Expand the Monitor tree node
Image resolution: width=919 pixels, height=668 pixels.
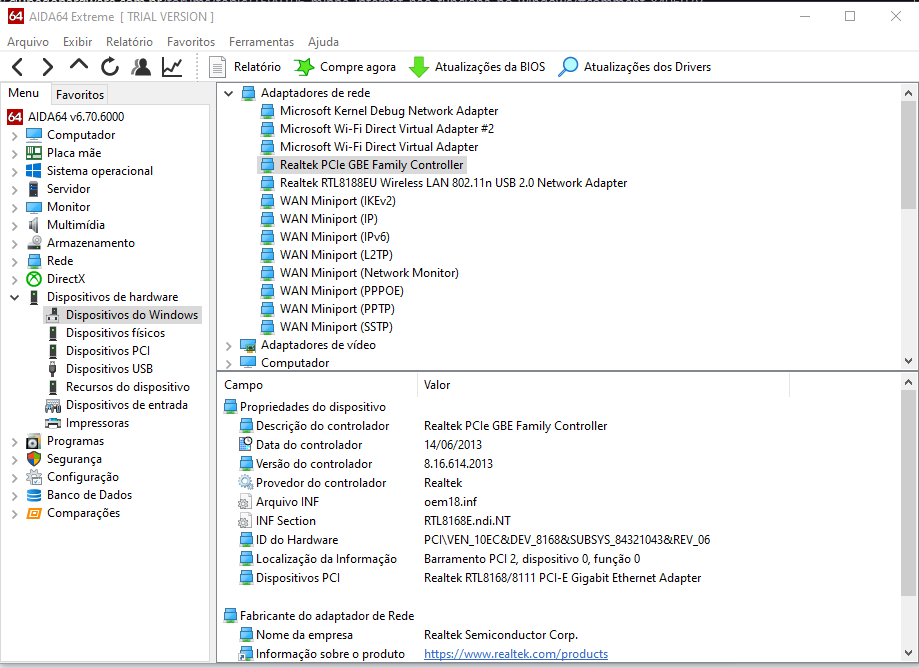pos(15,208)
